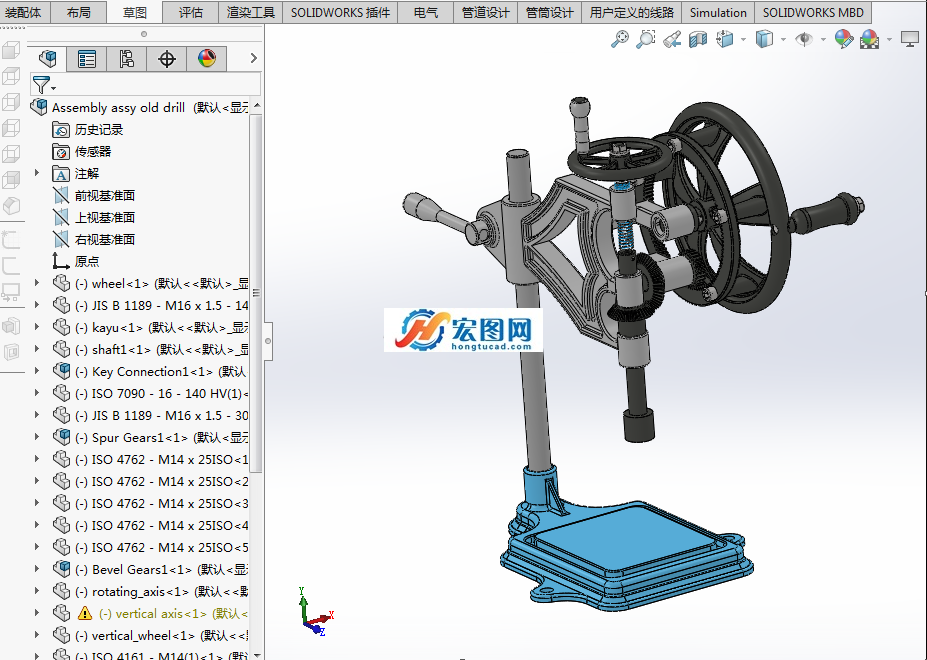Click the View Settings monitor icon
Screen dimensions: 927x660
(x=909, y=39)
